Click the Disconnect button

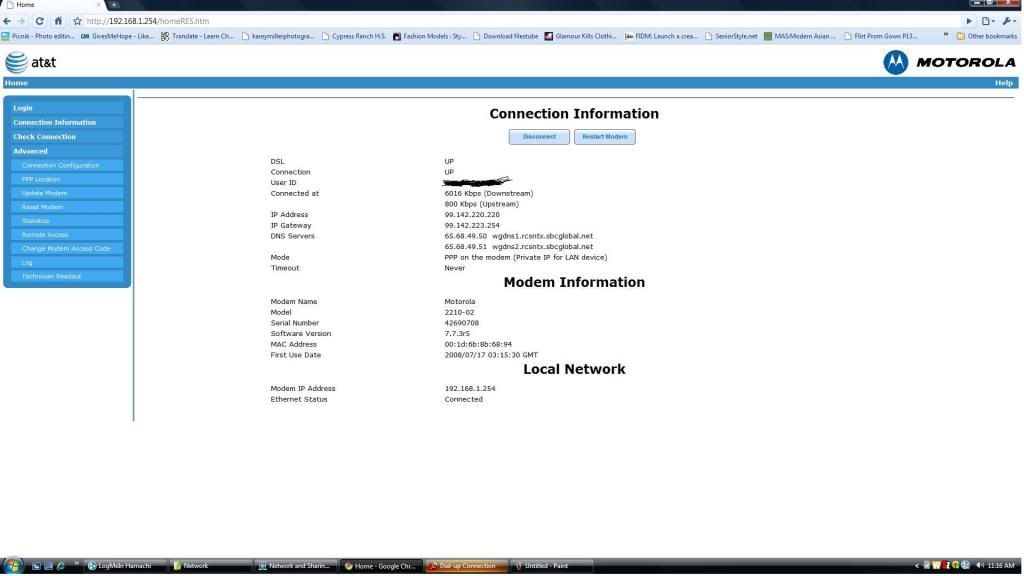pos(539,136)
